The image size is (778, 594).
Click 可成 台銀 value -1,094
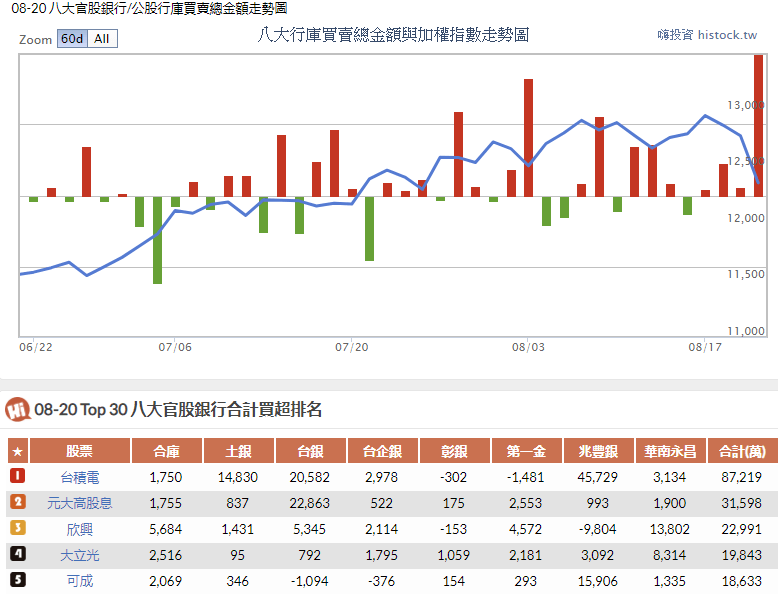310,581
